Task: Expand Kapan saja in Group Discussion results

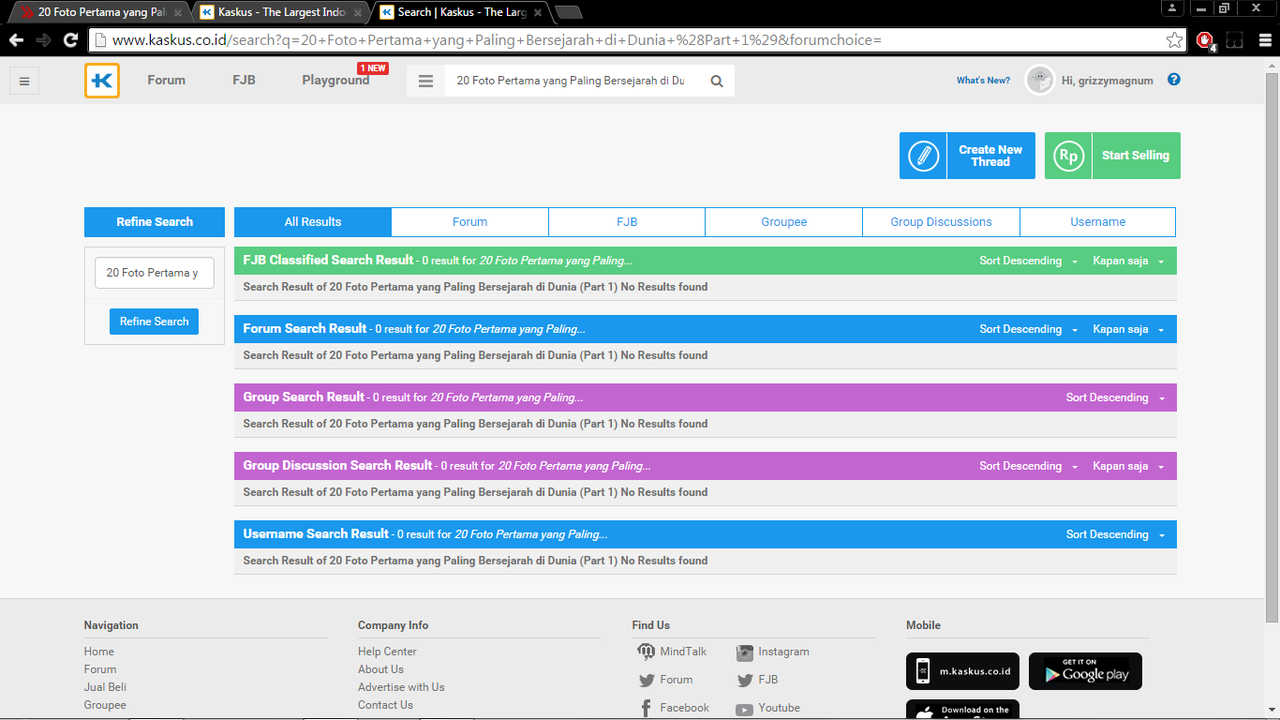Action: tap(1129, 466)
